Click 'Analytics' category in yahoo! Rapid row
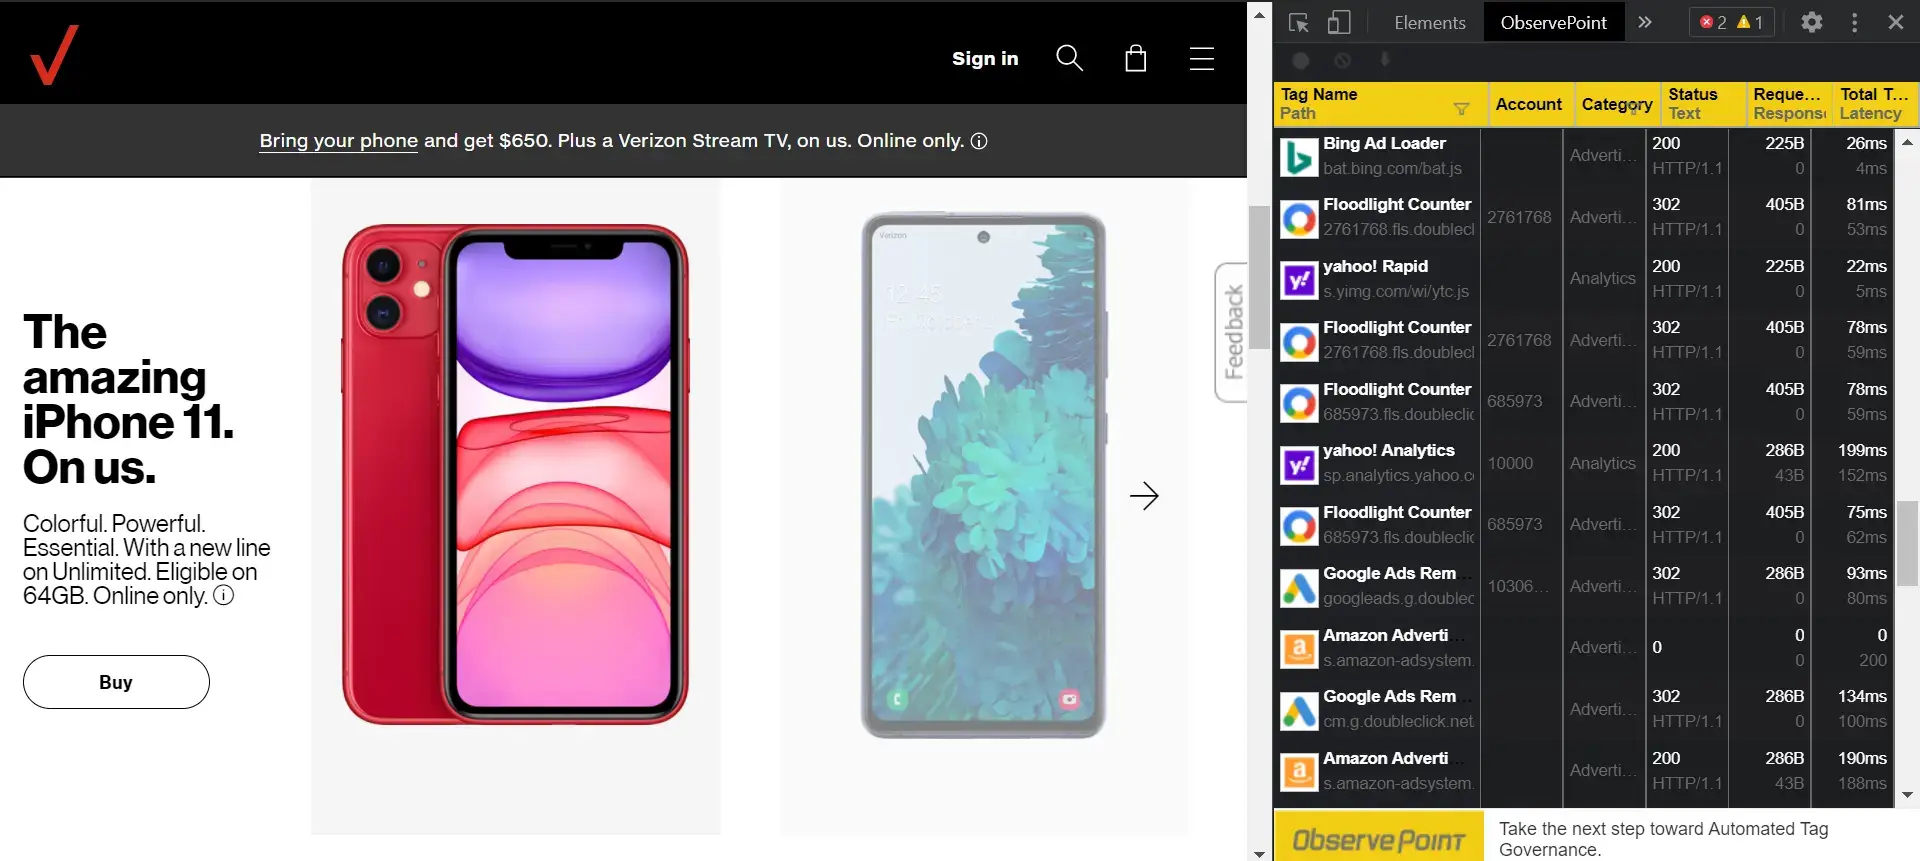1920x861 pixels. point(1602,279)
